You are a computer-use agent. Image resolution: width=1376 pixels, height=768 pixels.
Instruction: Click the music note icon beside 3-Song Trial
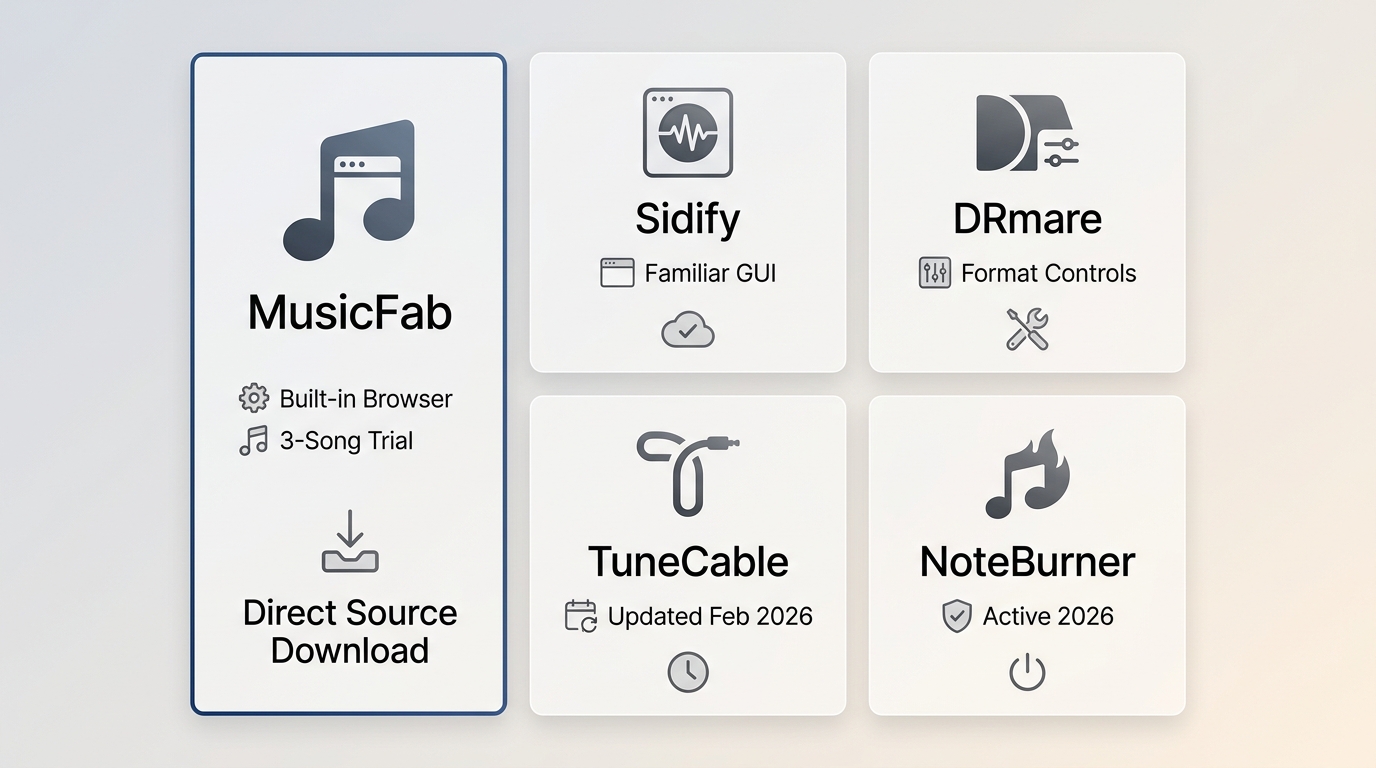pyautogui.click(x=254, y=441)
